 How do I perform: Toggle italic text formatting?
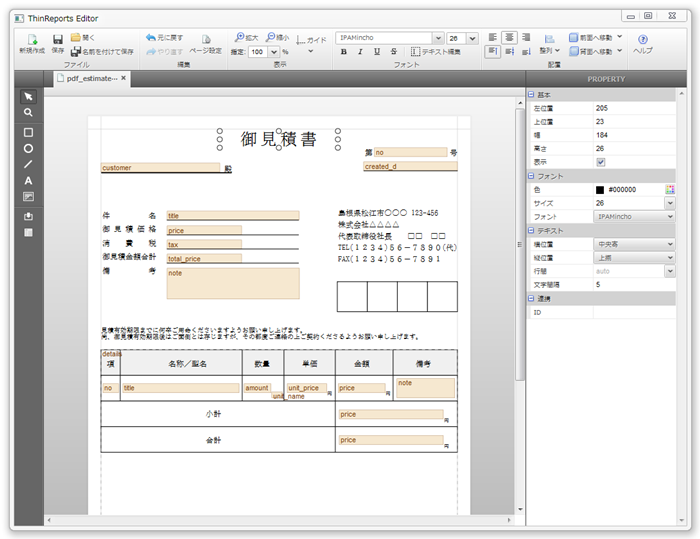(x=360, y=51)
